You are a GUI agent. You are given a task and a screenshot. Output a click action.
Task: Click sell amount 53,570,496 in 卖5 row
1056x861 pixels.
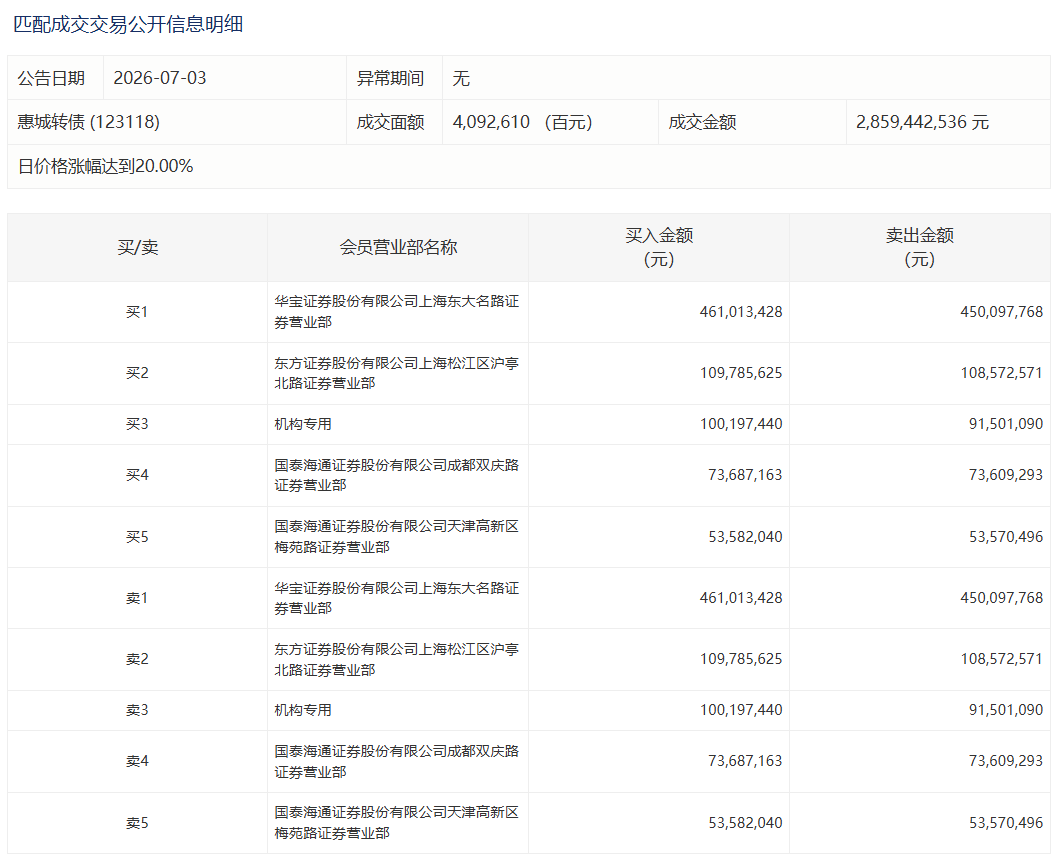click(x=1005, y=823)
